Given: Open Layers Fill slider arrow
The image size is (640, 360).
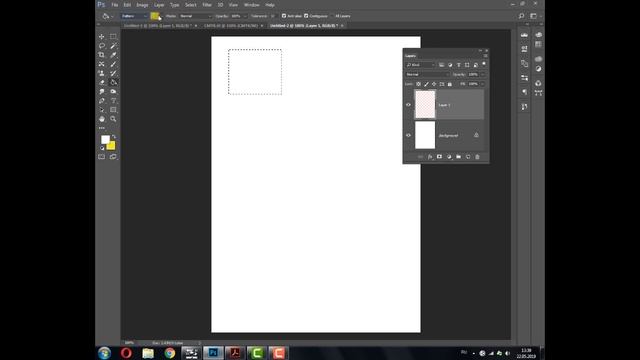Looking at the screenshot, I should (482, 84).
